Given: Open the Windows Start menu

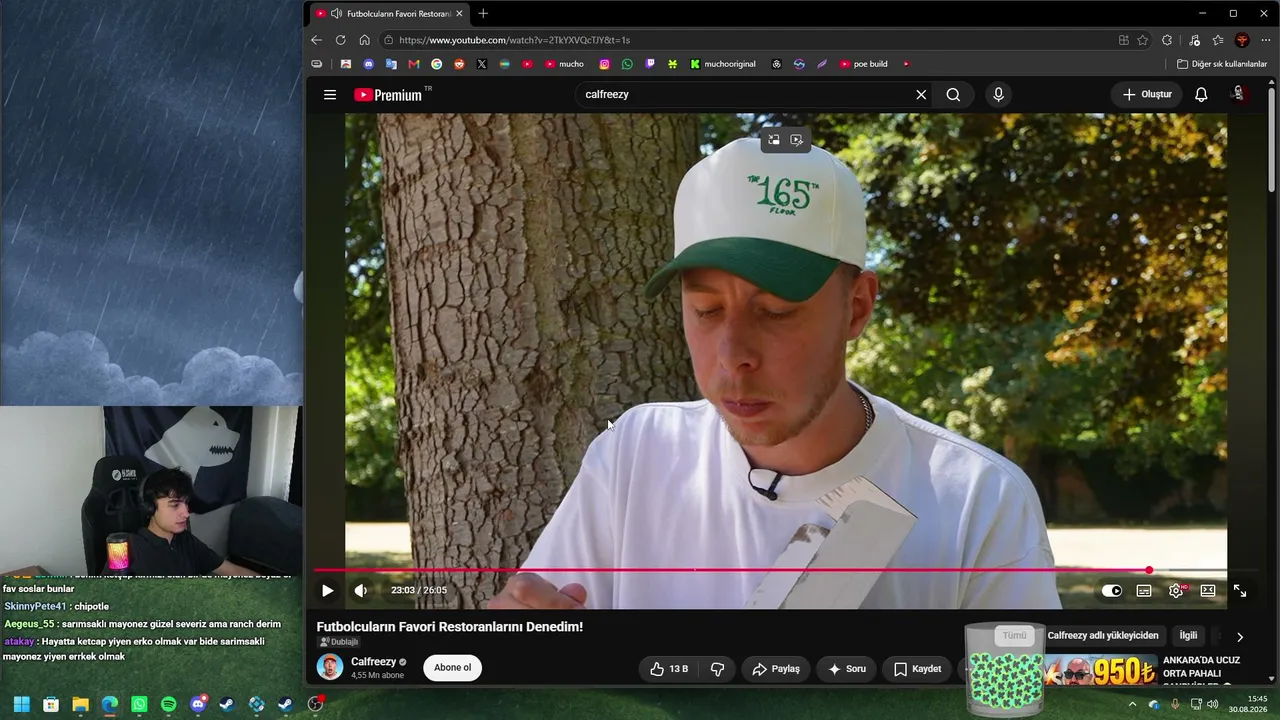Looking at the screenshot, I should [21, 705].
